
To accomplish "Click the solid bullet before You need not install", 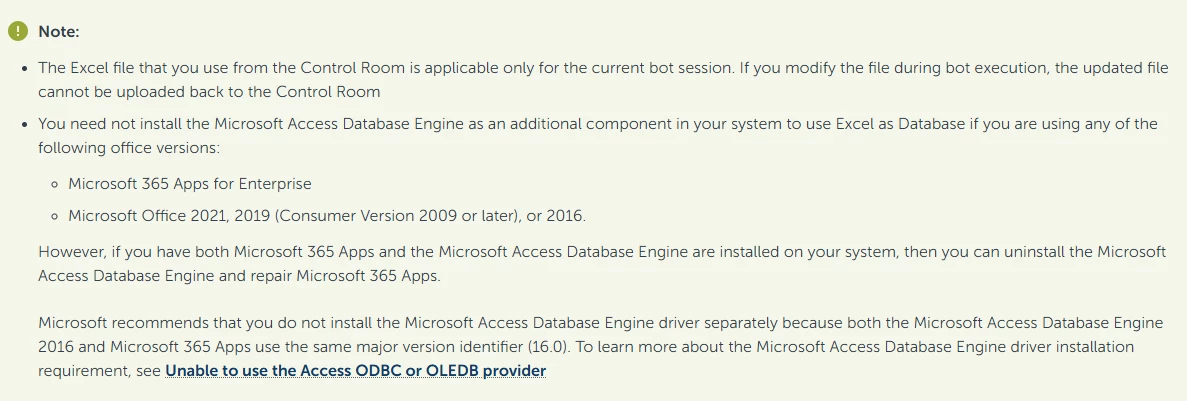I will coord(24,124).
